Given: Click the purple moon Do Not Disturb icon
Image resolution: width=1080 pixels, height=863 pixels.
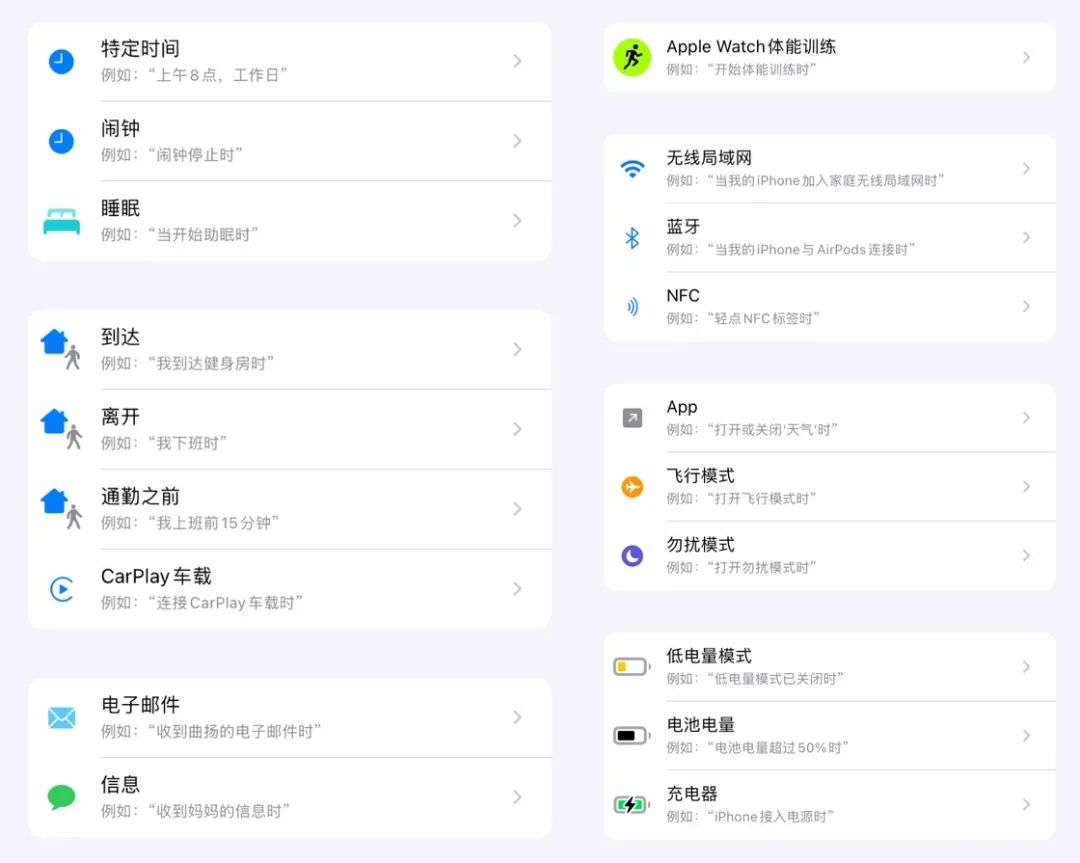Looking at the screenshot, I should point(632,556).
